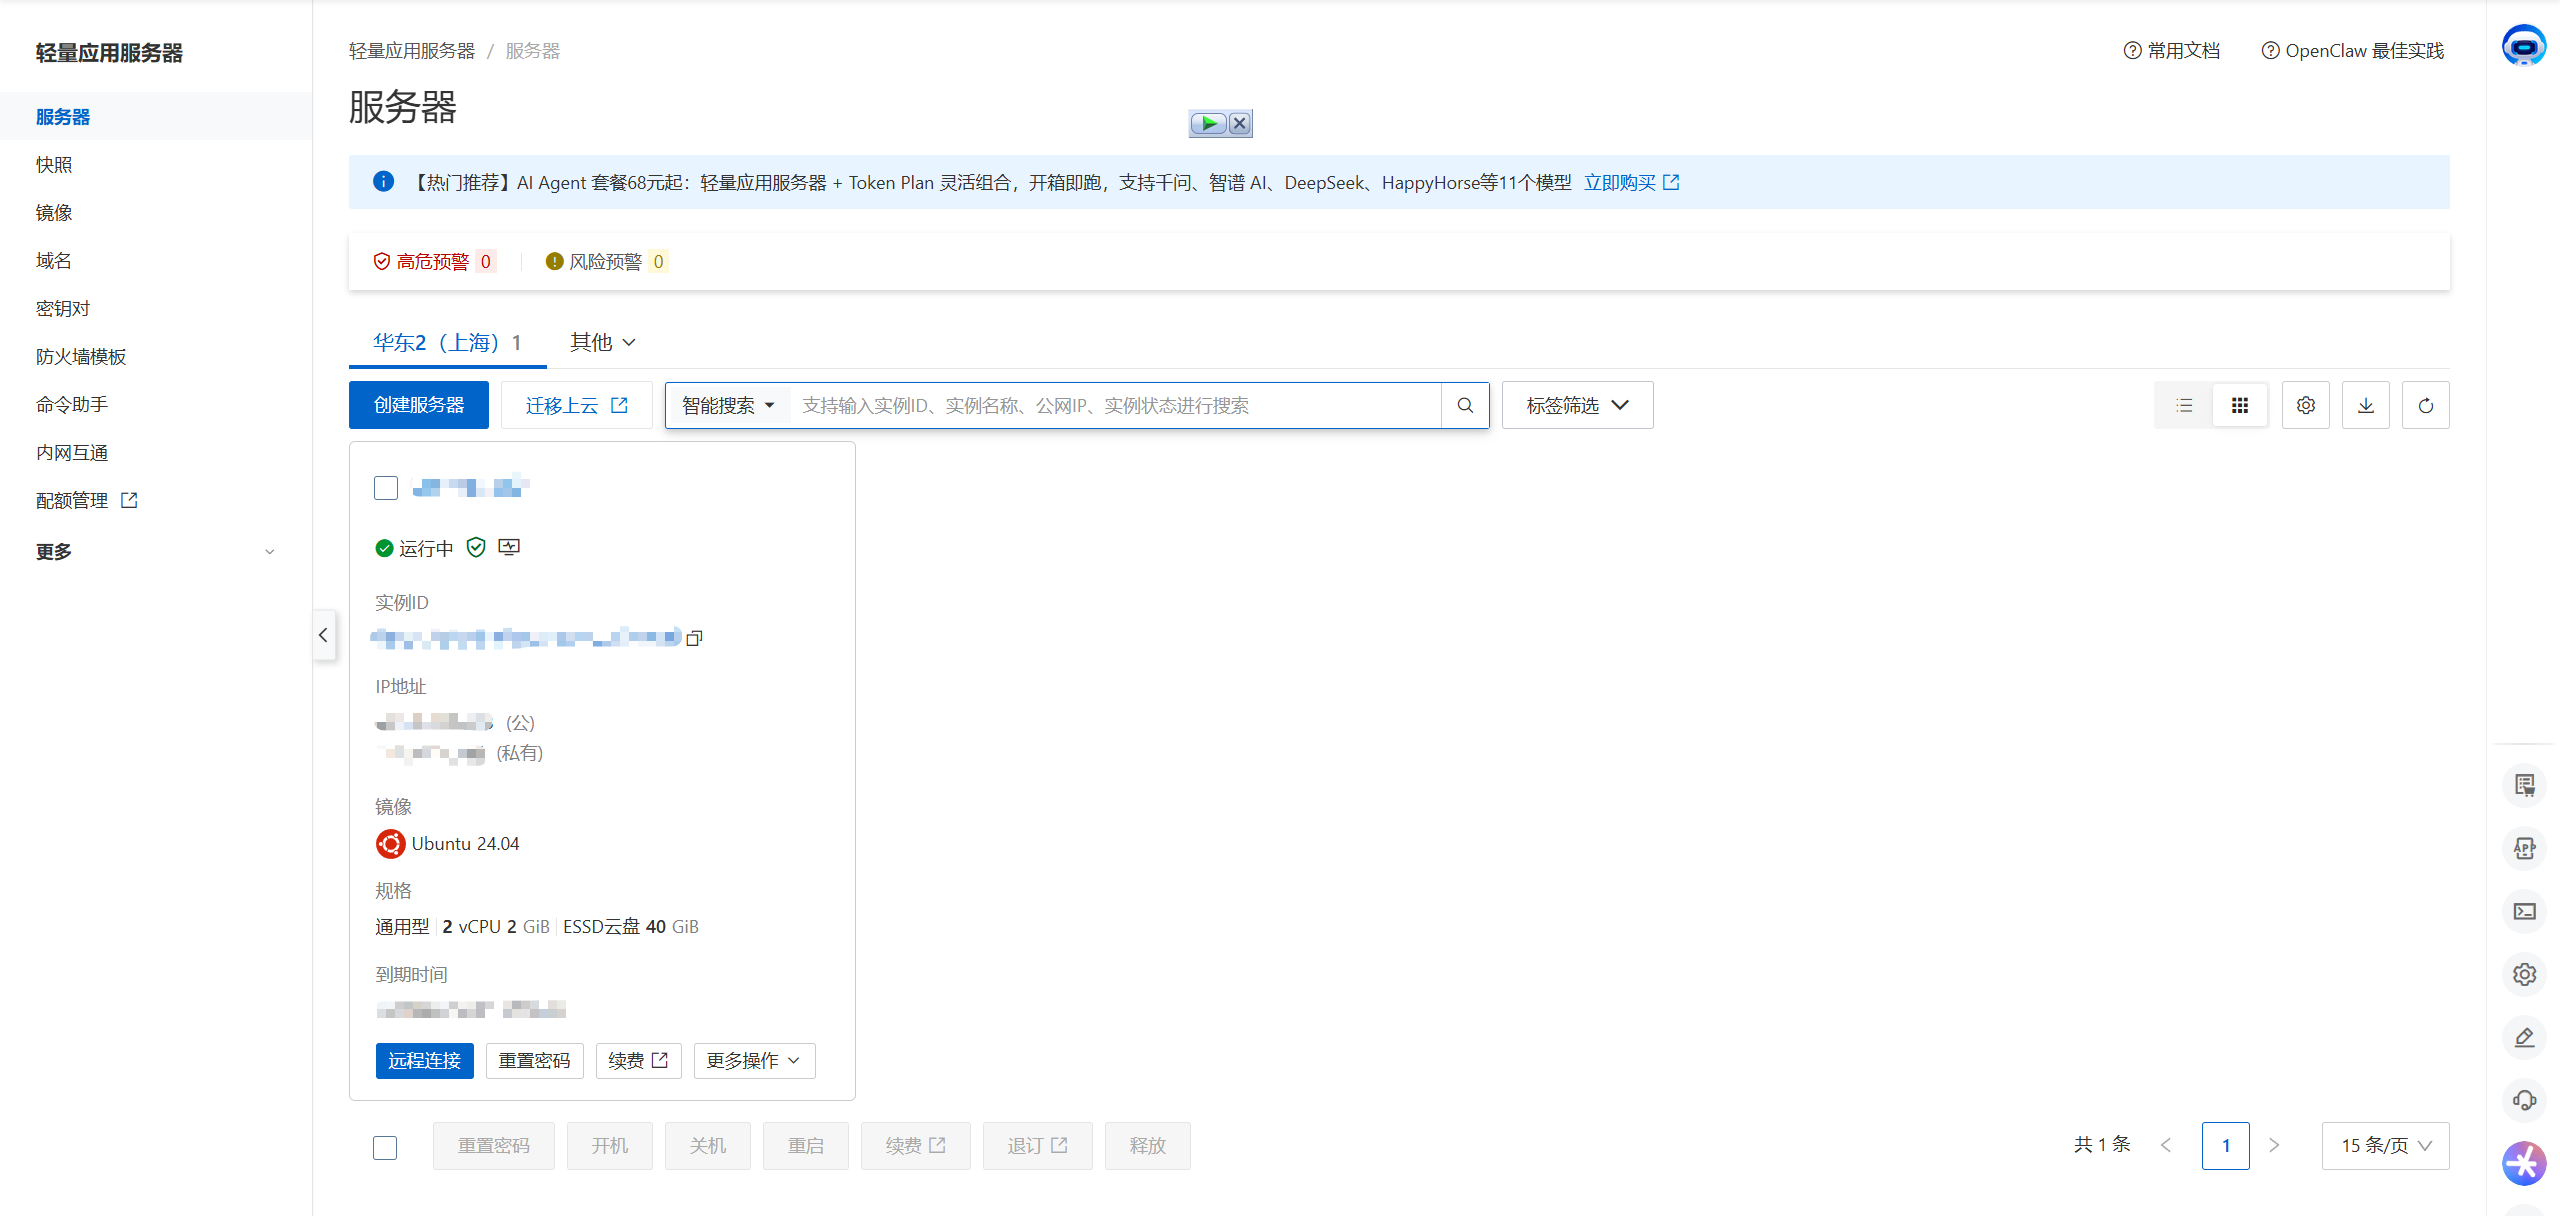Switch to list view layout
This screenshot has height=1216, width=2560.
2184,405
